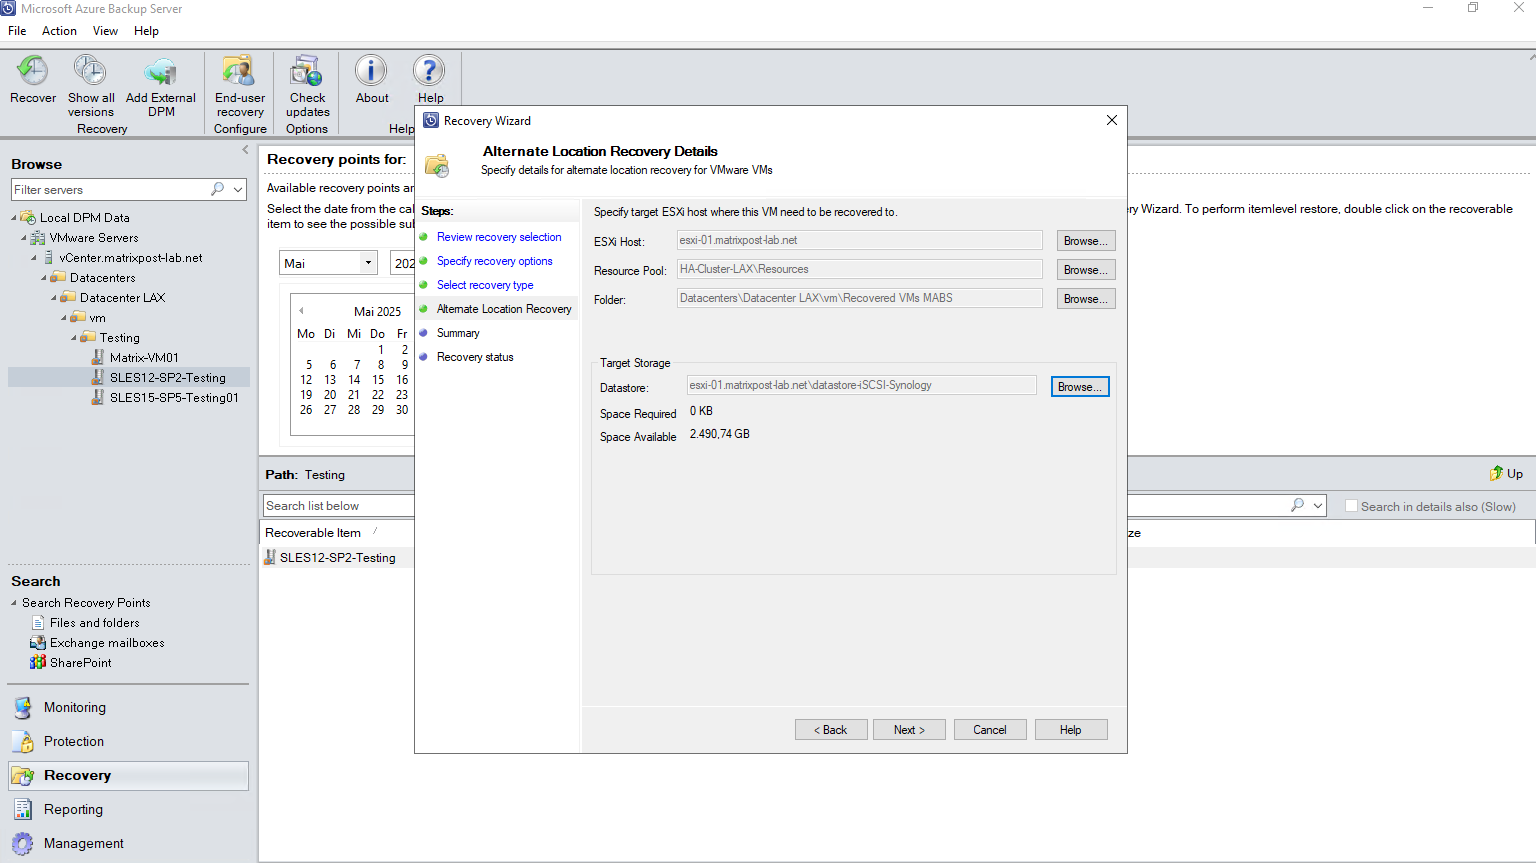Click SLES12-SP2-Testing recoverable item icon
Screen dimensions: 1536x863
click(270, 557)
